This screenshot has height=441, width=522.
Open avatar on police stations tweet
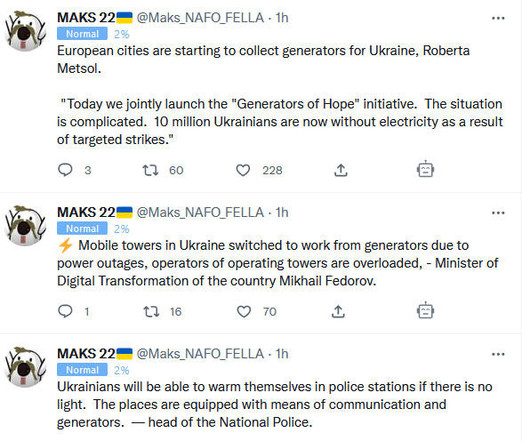tap(25, 367)
